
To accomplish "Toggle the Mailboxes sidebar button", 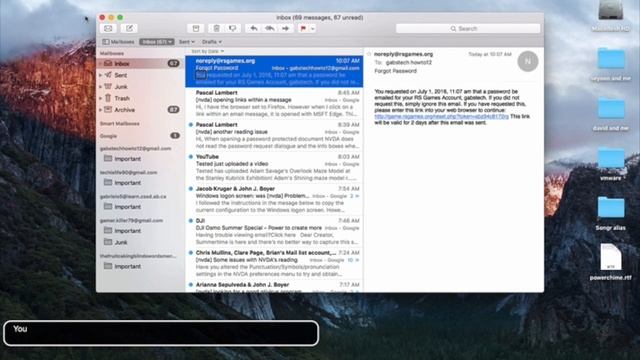I will coord(118,42).
